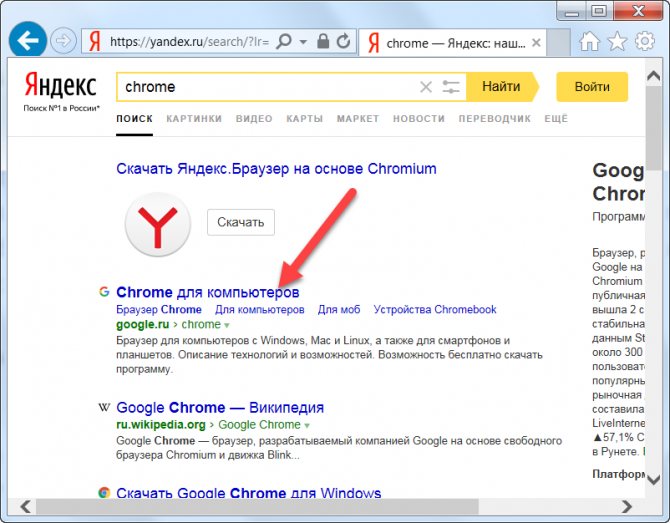670x523 pixels.
Task: Click the vertical scrollbar thumb
Action: tap(654, 128)
